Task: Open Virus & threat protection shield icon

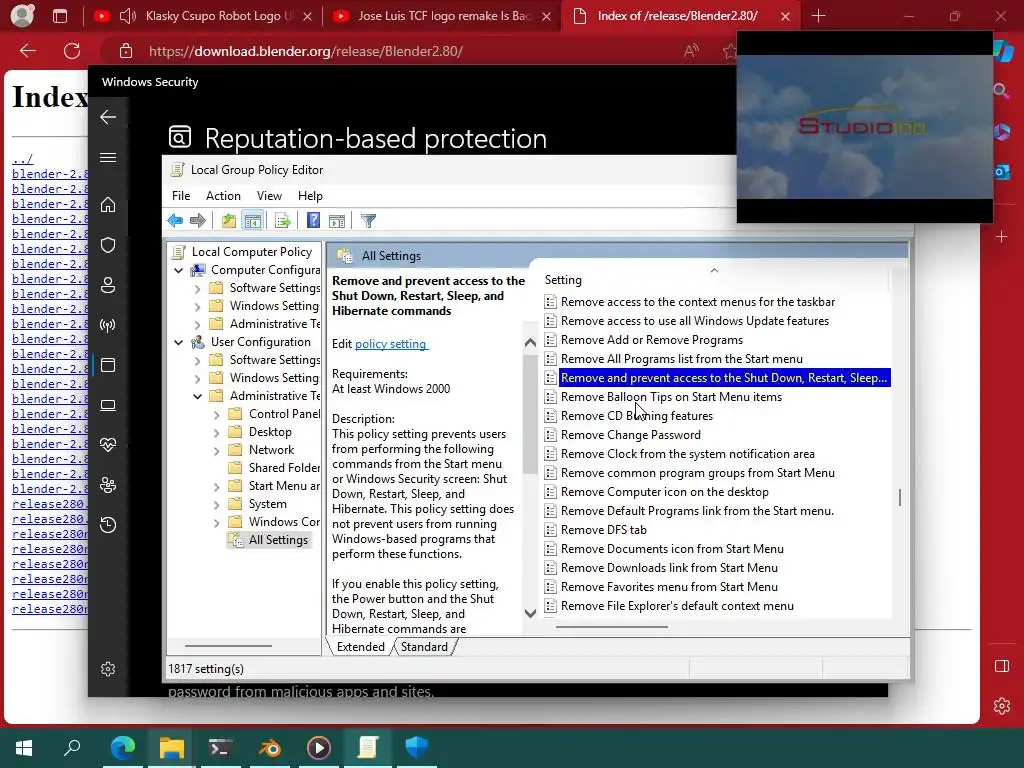Action: [x=108, y=245]
